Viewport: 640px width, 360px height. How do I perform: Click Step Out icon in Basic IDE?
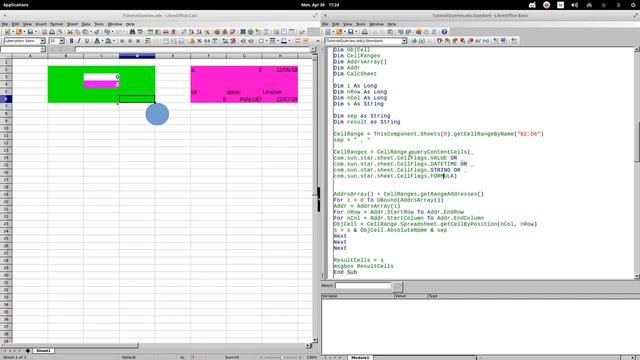455,41
